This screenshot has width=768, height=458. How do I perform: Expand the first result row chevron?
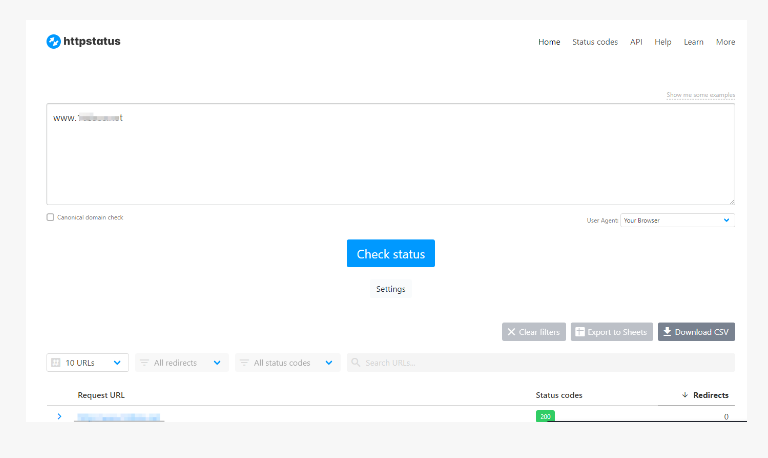tap(59, 416)
